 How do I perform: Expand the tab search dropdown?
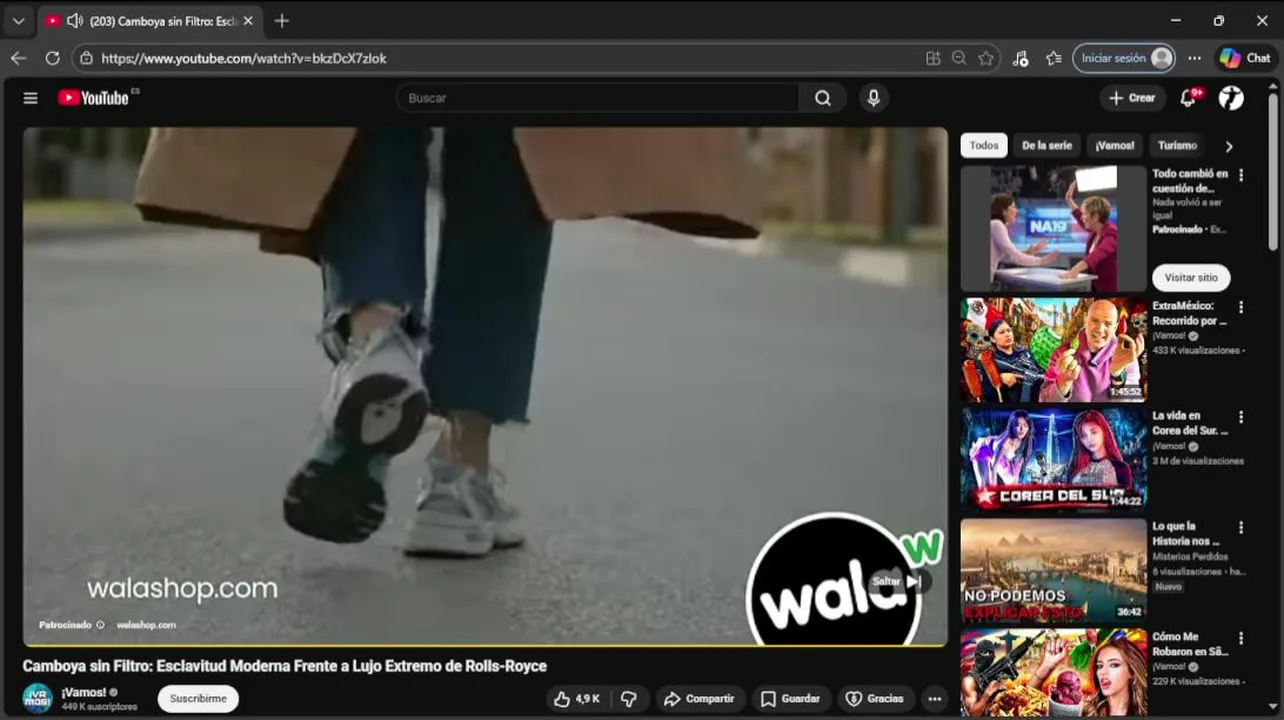point(18,21)
